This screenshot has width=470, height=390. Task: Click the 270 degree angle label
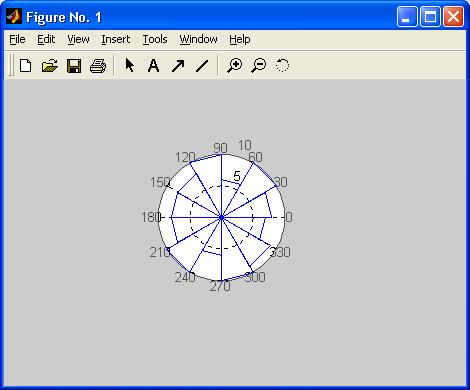click(x=220, y=286)
